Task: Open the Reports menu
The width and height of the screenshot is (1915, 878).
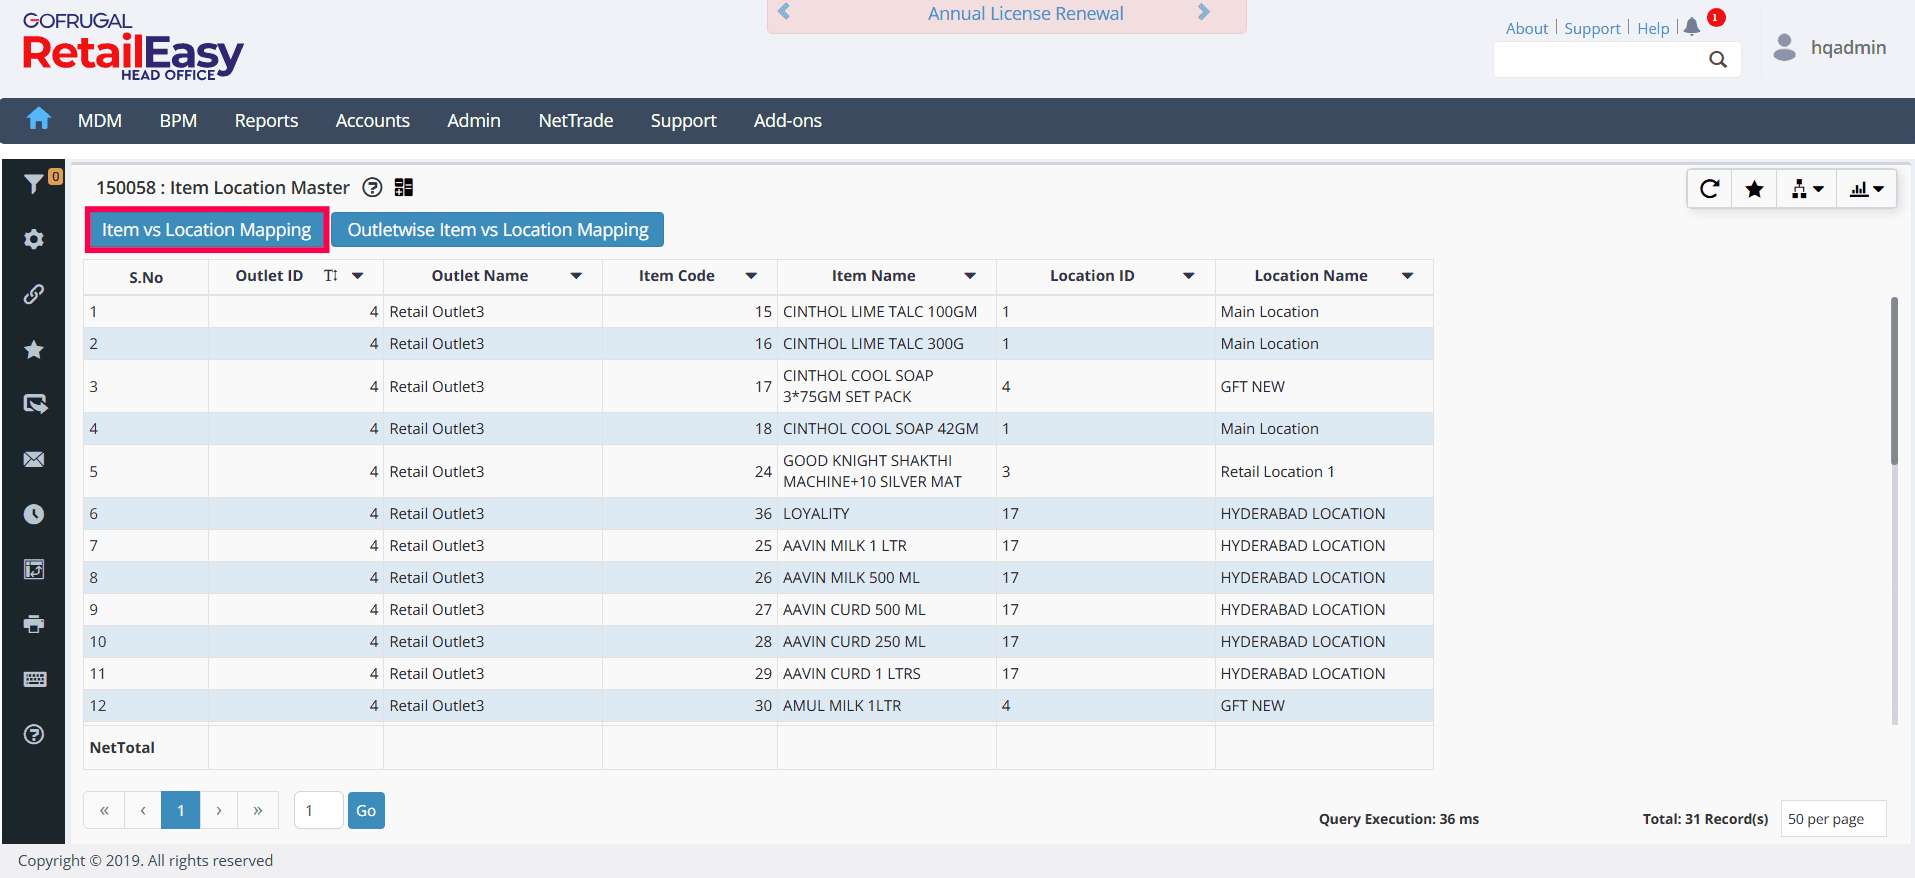Action: [x=266, y=121]
